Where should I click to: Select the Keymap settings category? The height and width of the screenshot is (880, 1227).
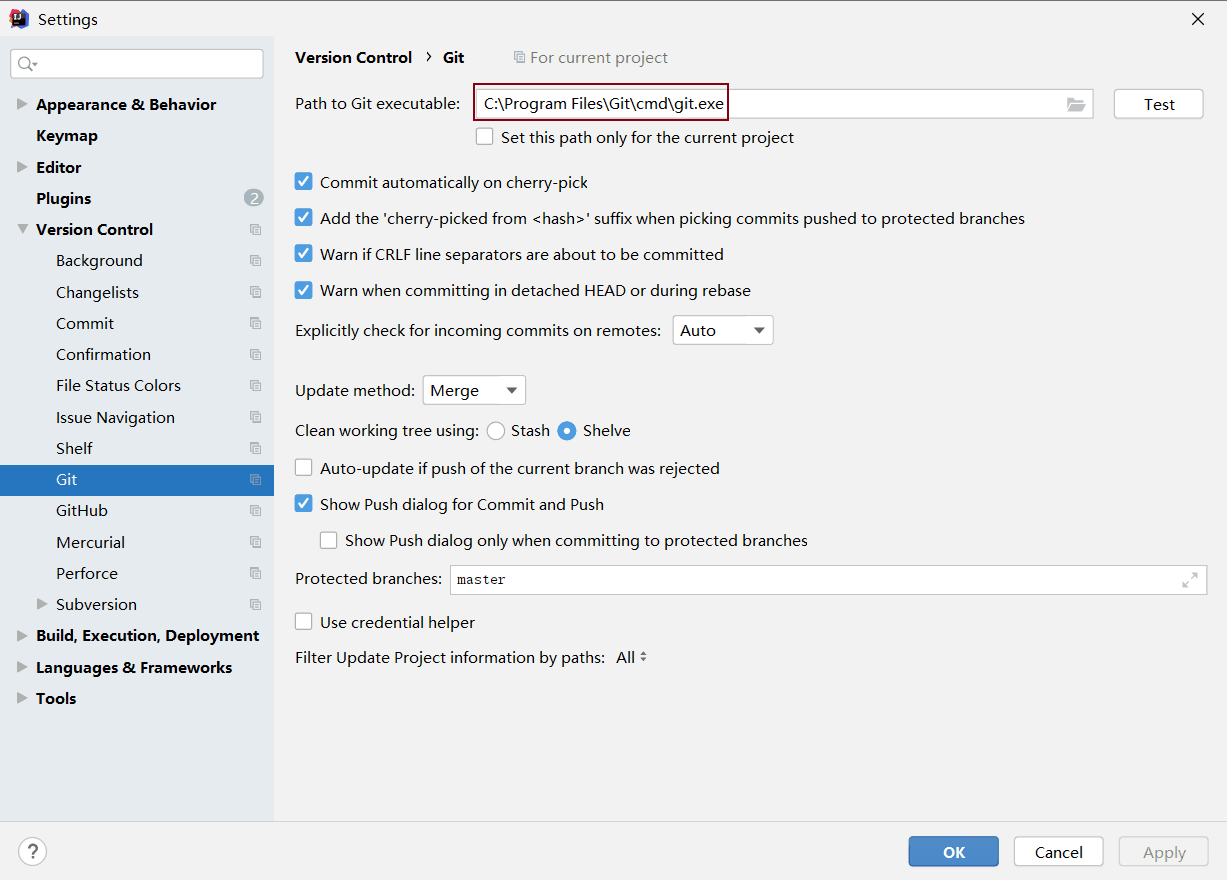coord(67,136)
